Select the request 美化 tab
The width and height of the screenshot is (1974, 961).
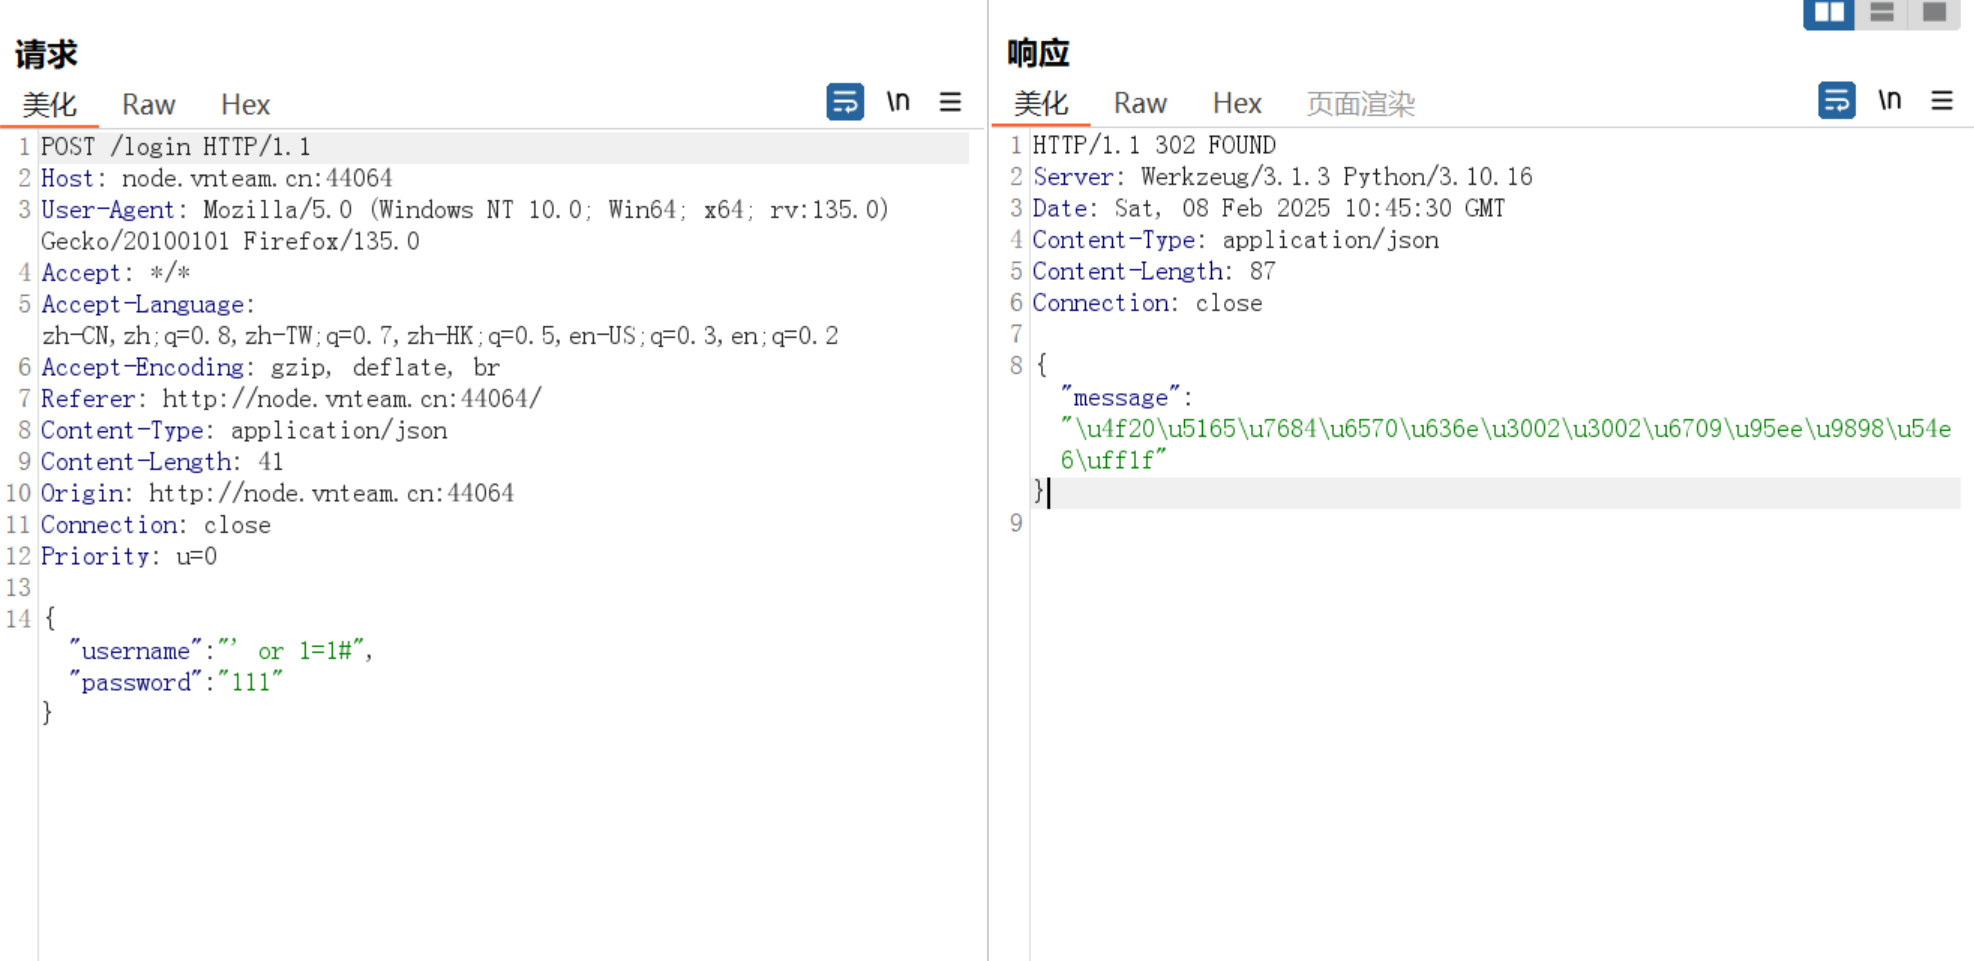coord(49,105)
